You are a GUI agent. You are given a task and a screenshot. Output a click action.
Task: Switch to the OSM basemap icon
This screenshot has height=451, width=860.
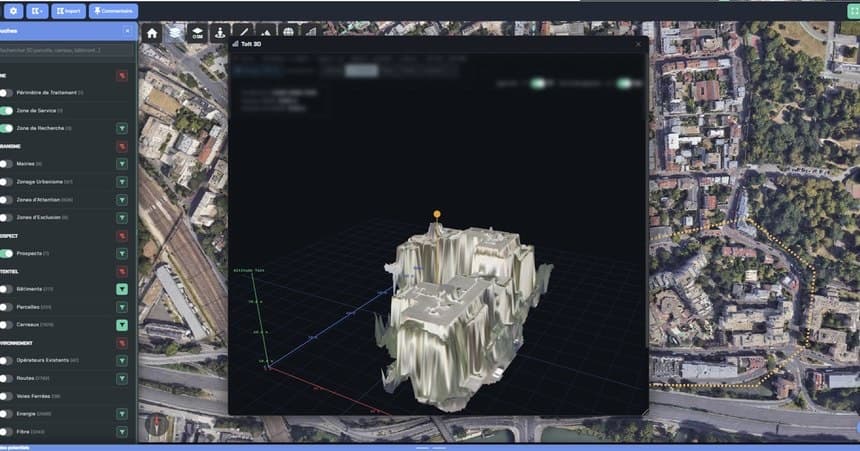[x=197, y=33]
